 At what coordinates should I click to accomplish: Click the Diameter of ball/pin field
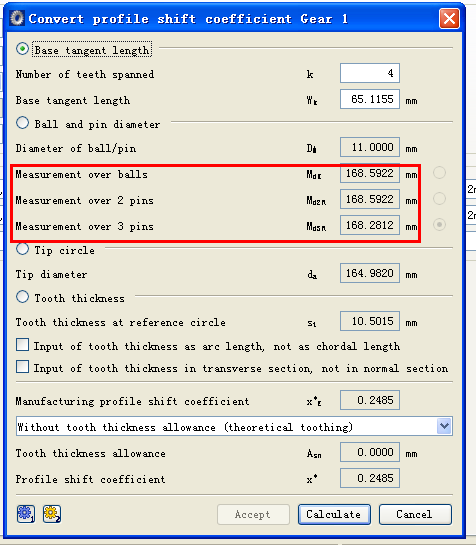point(370,147)
